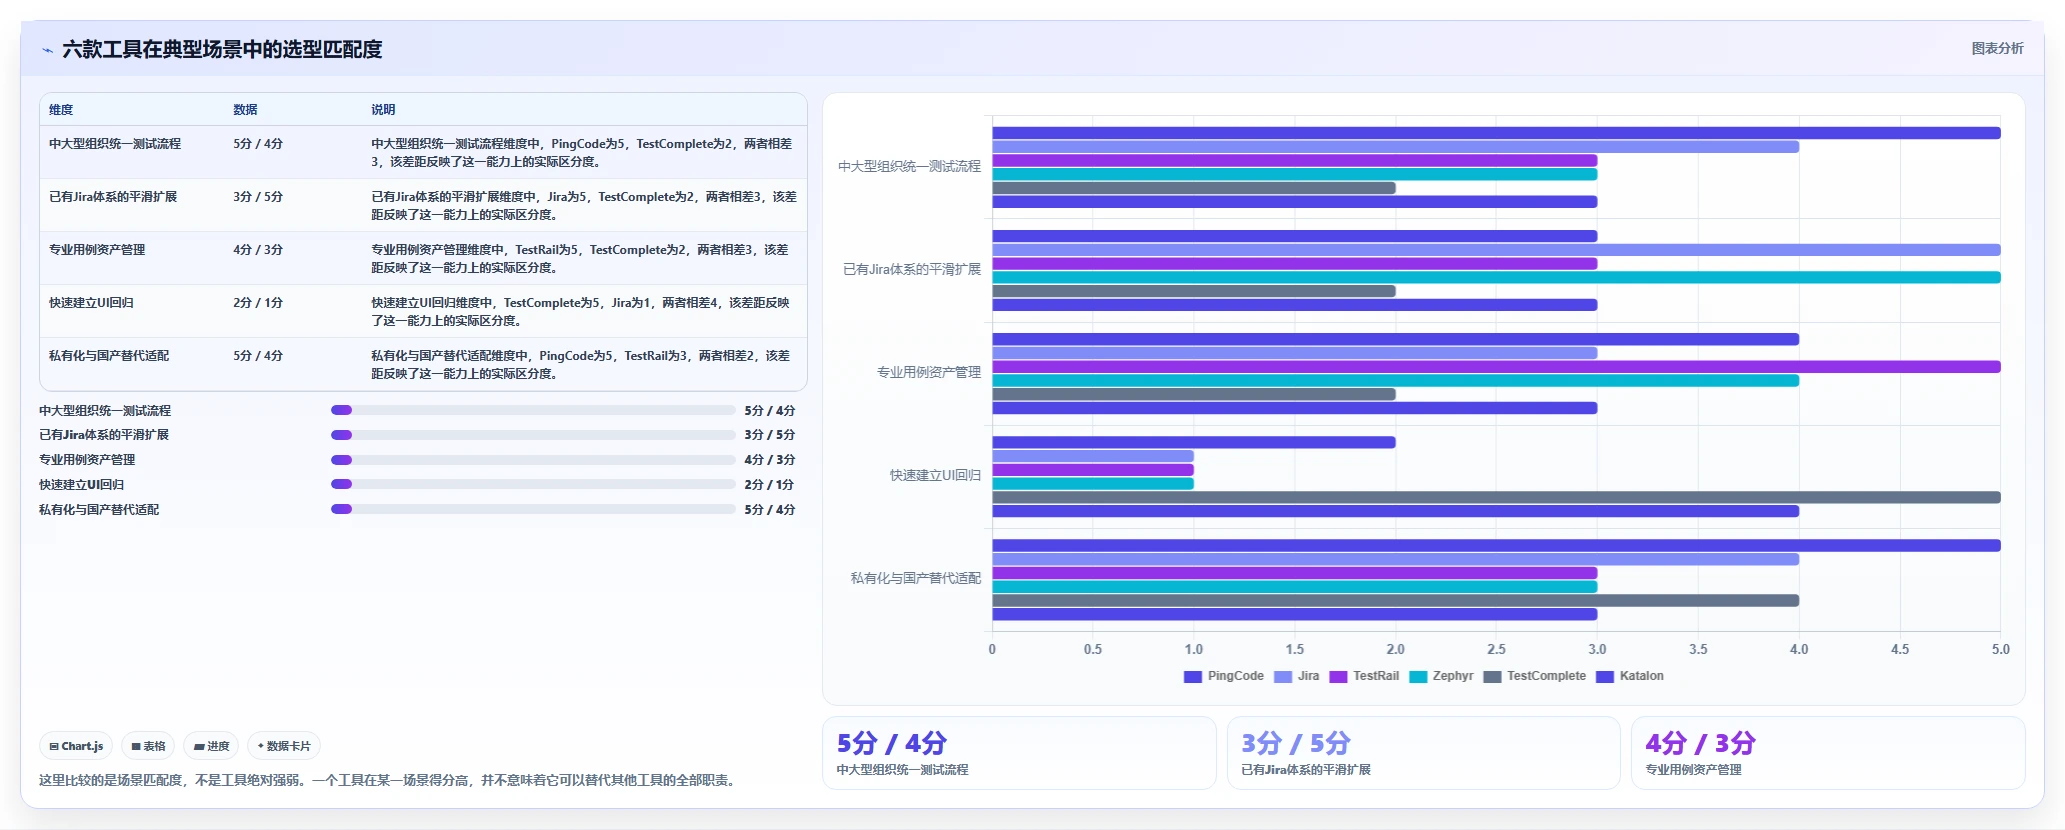Click the PingCode bar for 中大型组织统一测试流程
Image resolution: width=2065 pixels, height=830 pixels.
pos(1496,133)
